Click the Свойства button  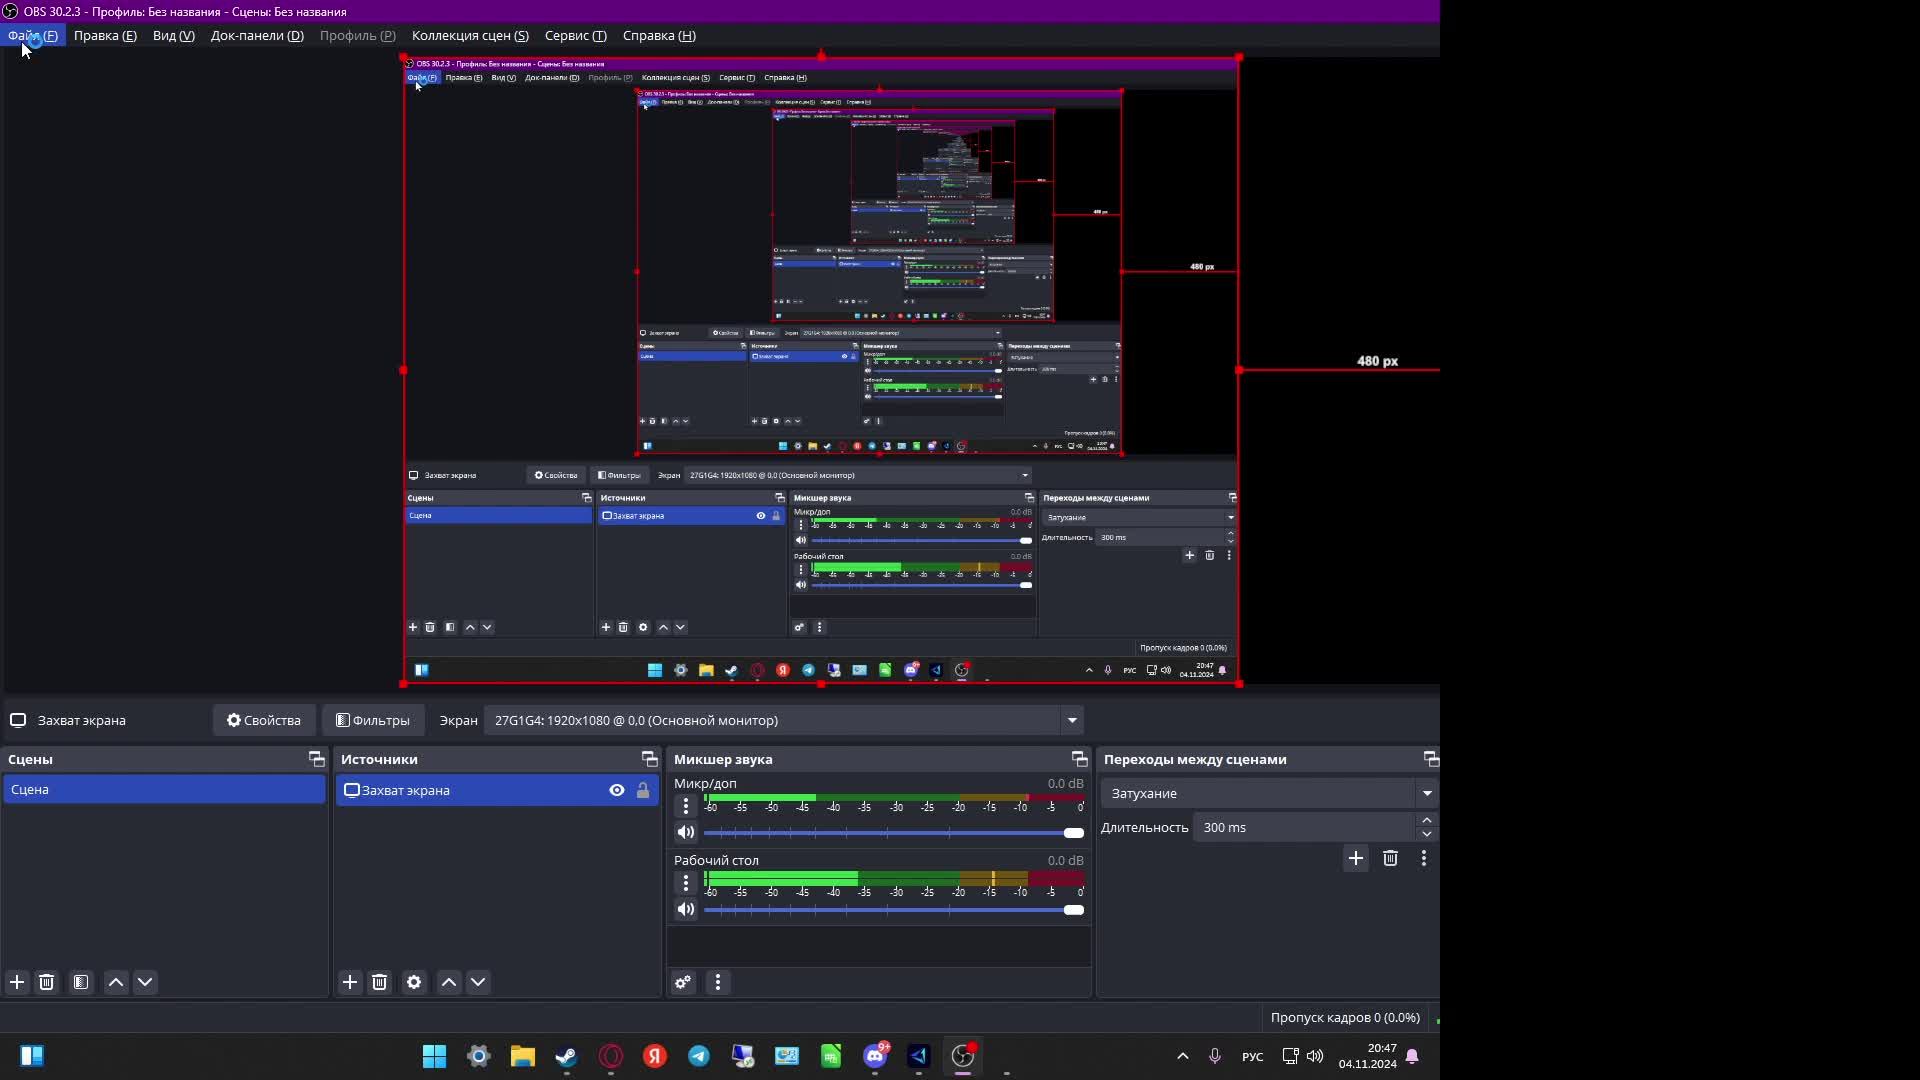pos(264,720)
